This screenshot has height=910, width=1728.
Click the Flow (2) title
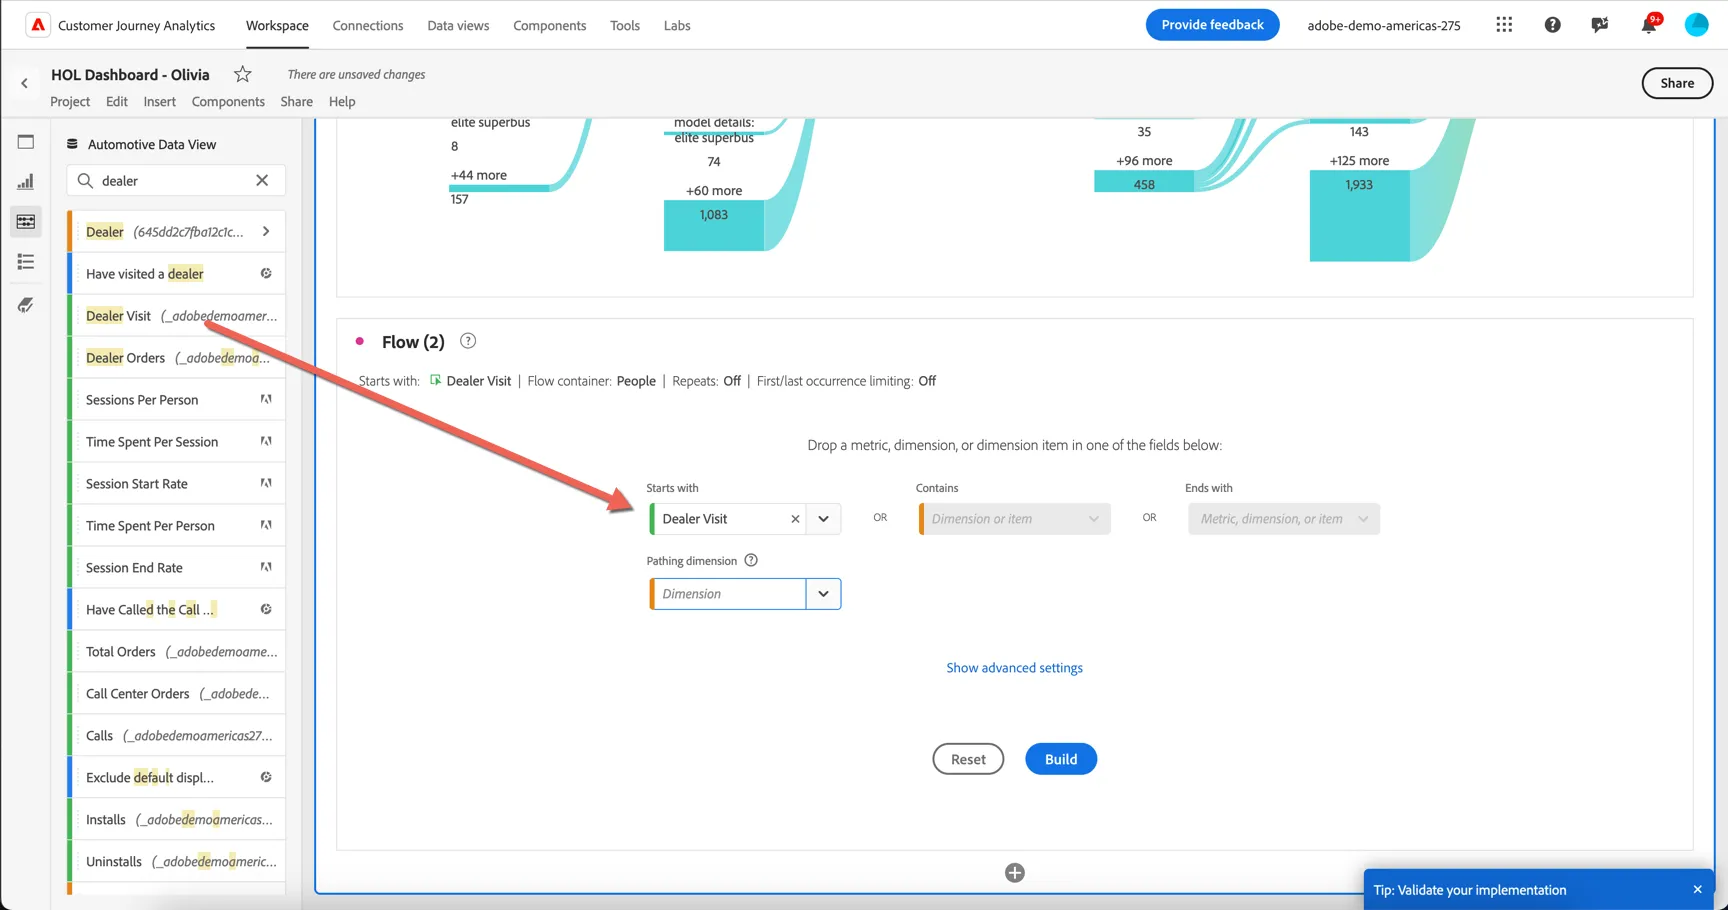[413, 342]
